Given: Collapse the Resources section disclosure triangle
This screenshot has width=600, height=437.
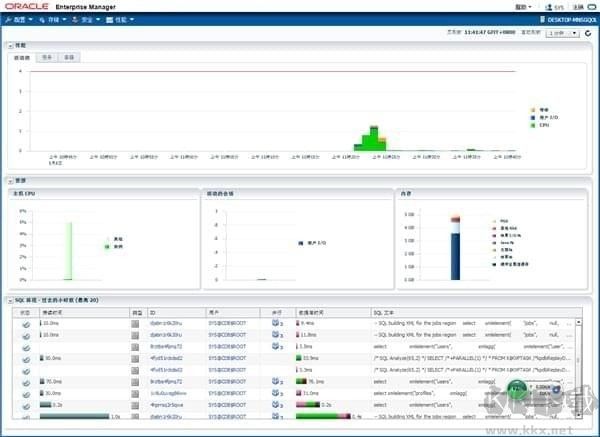Looking at the screenshot, I should click(10, 181).
